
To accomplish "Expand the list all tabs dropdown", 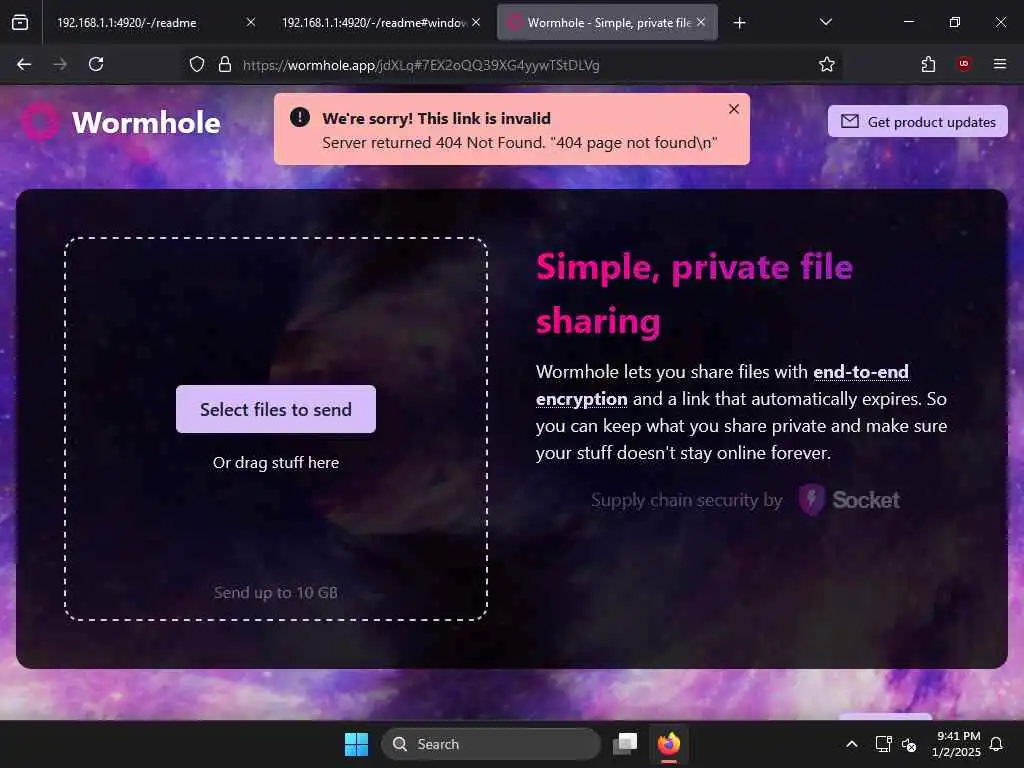I will (x=825, y=22).
